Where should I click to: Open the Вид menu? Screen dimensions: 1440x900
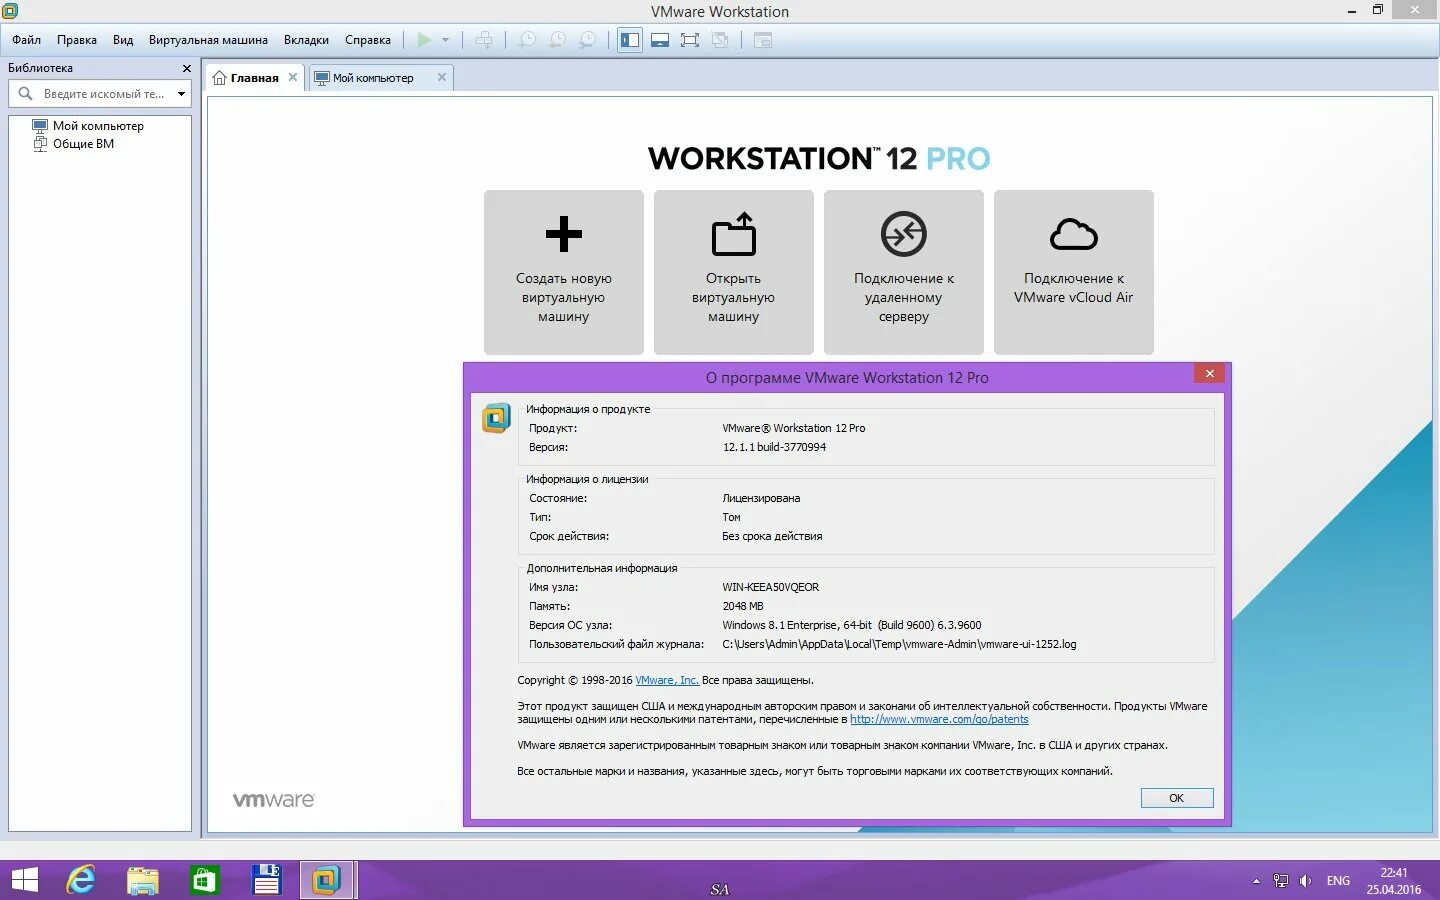pyautogui.click(x=123, y=40)
